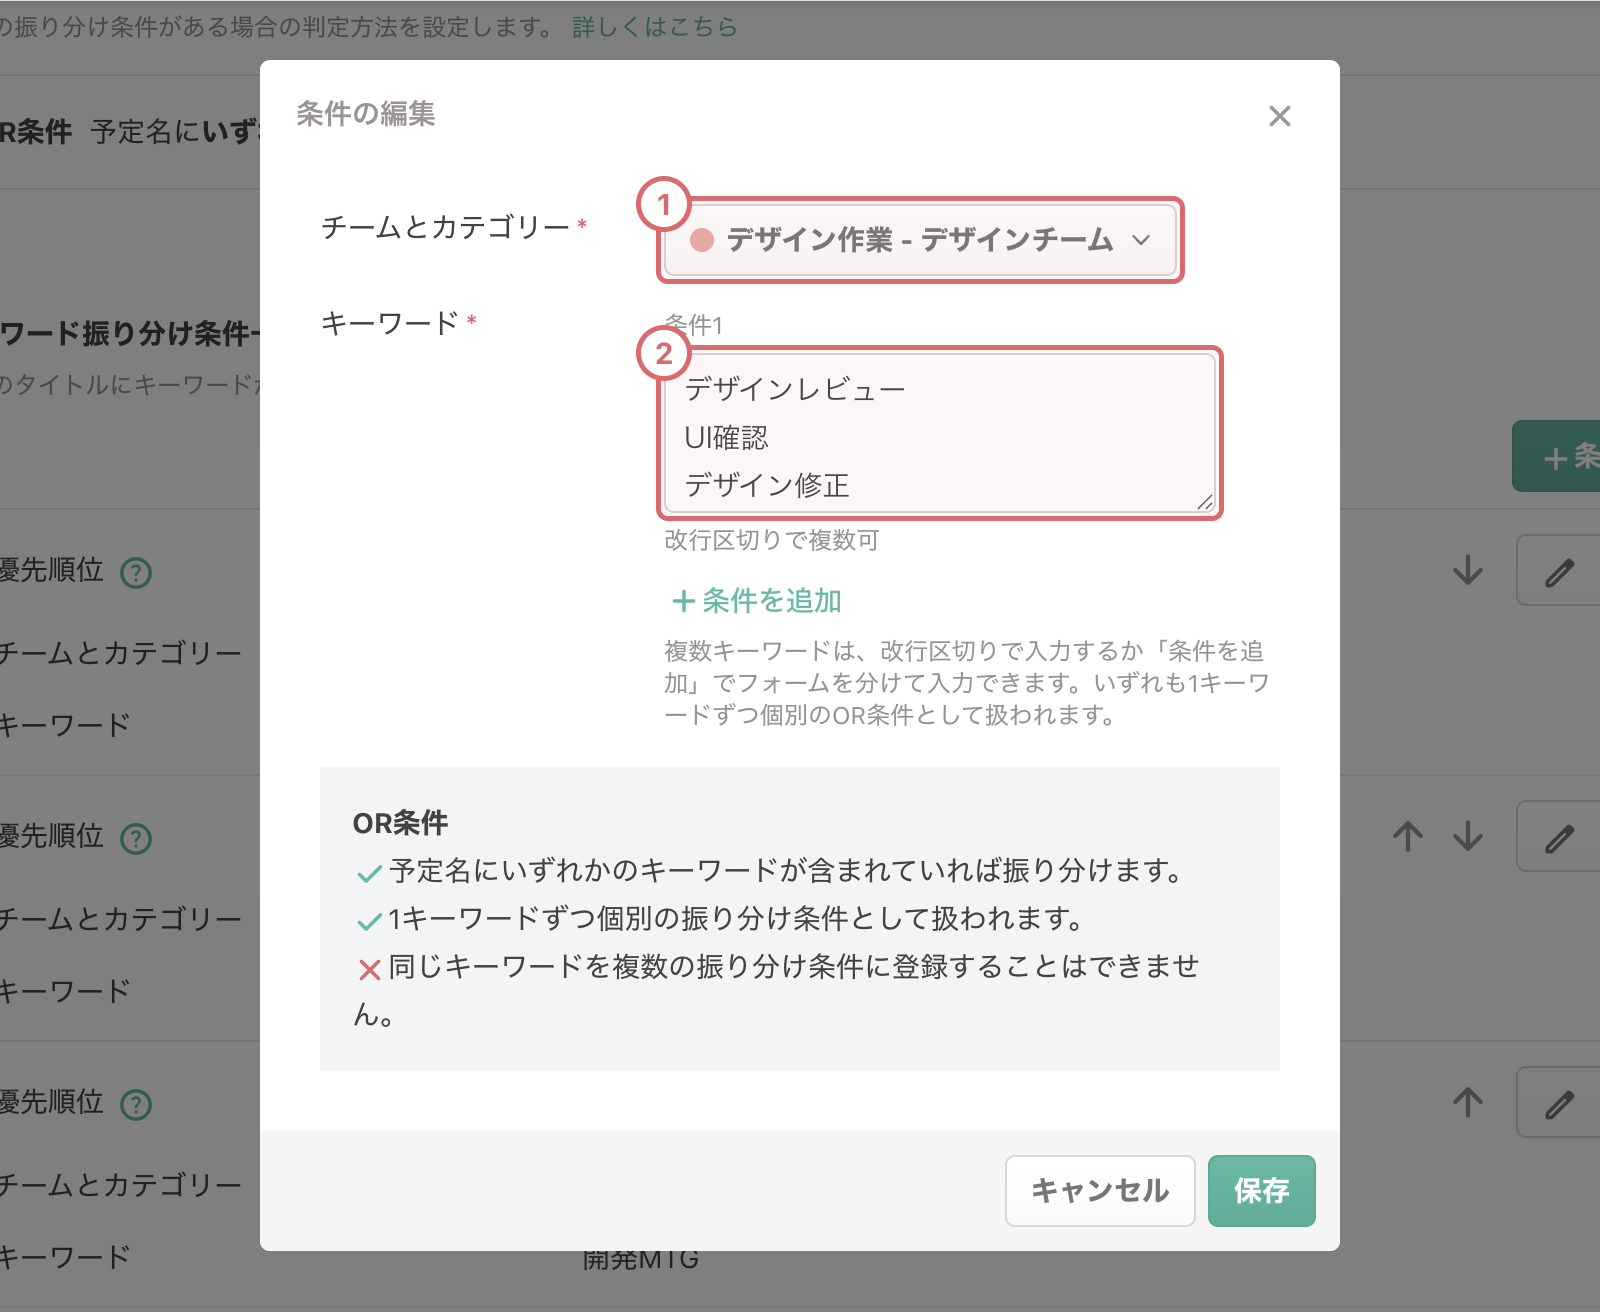This screenshot has height=1312, width=1600.
Task: Open the third 優先順位 question mark help icon
Action: (138, 1103)
